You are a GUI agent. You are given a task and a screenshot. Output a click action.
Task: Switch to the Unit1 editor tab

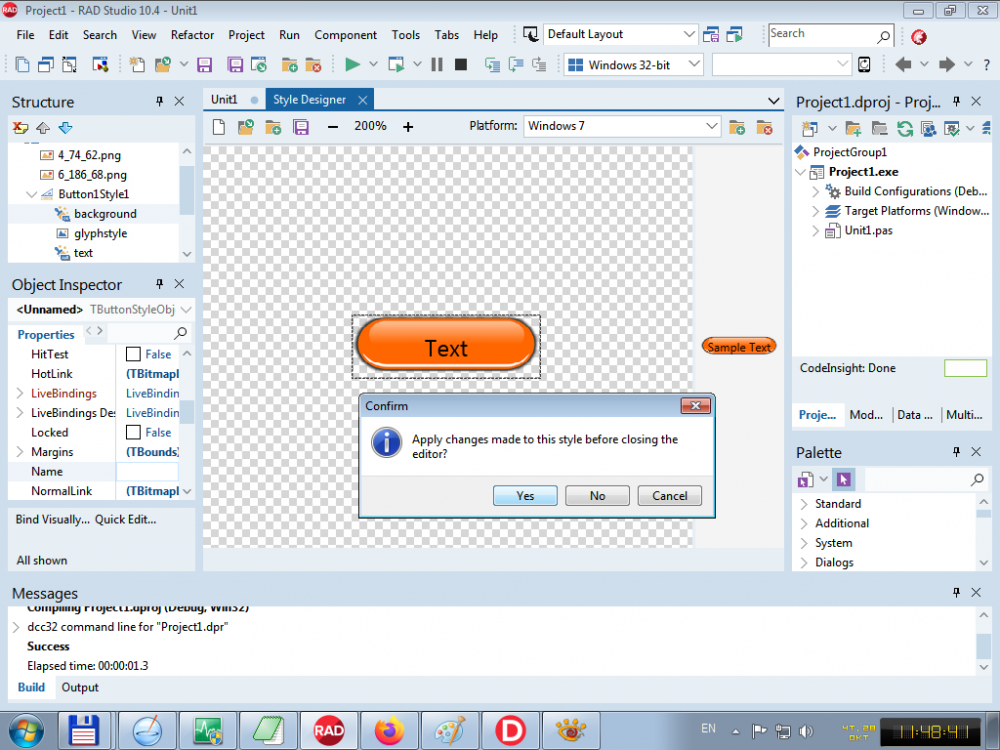(x=224, y=99)
